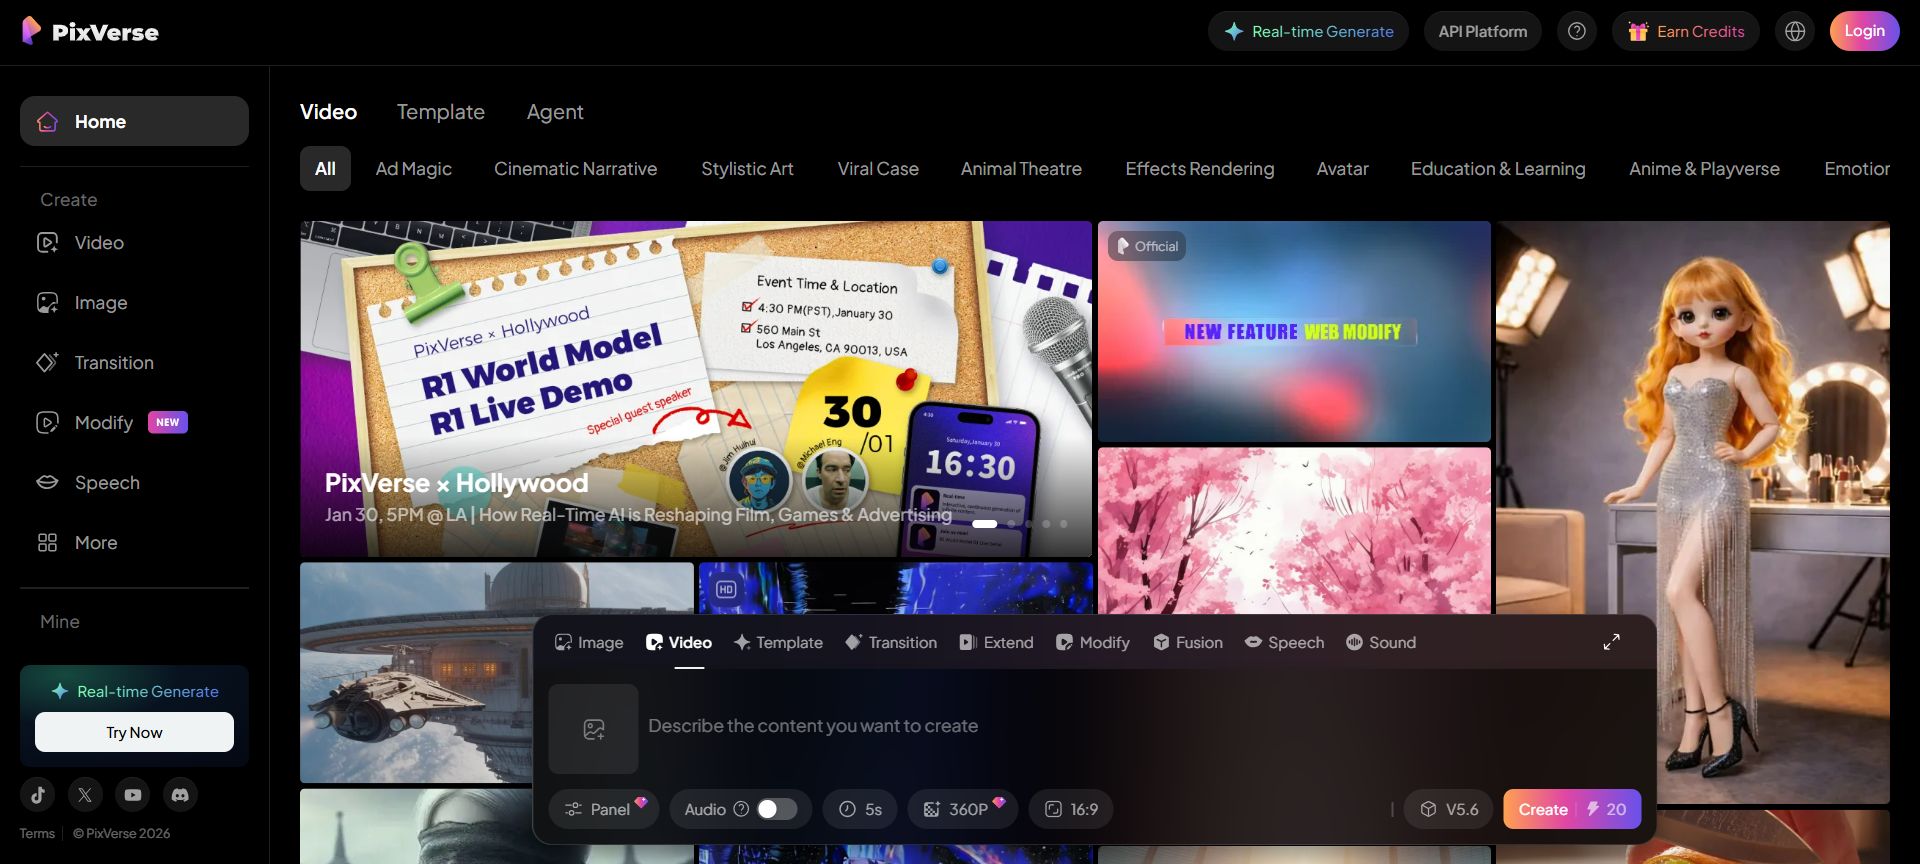Open the Terms link
The height and width of the screenshot is (864, 1920).
(37, 833)
